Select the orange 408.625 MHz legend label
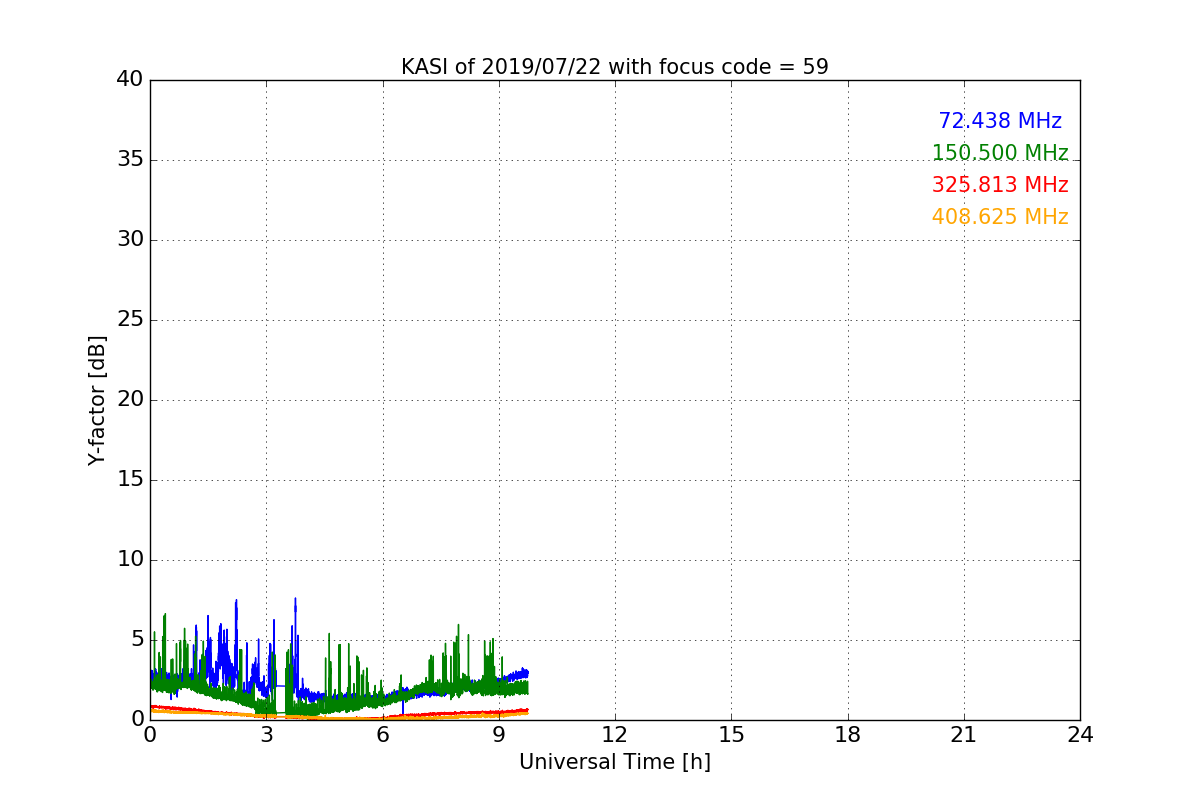1200x800 pixels. coord(1000,217)
